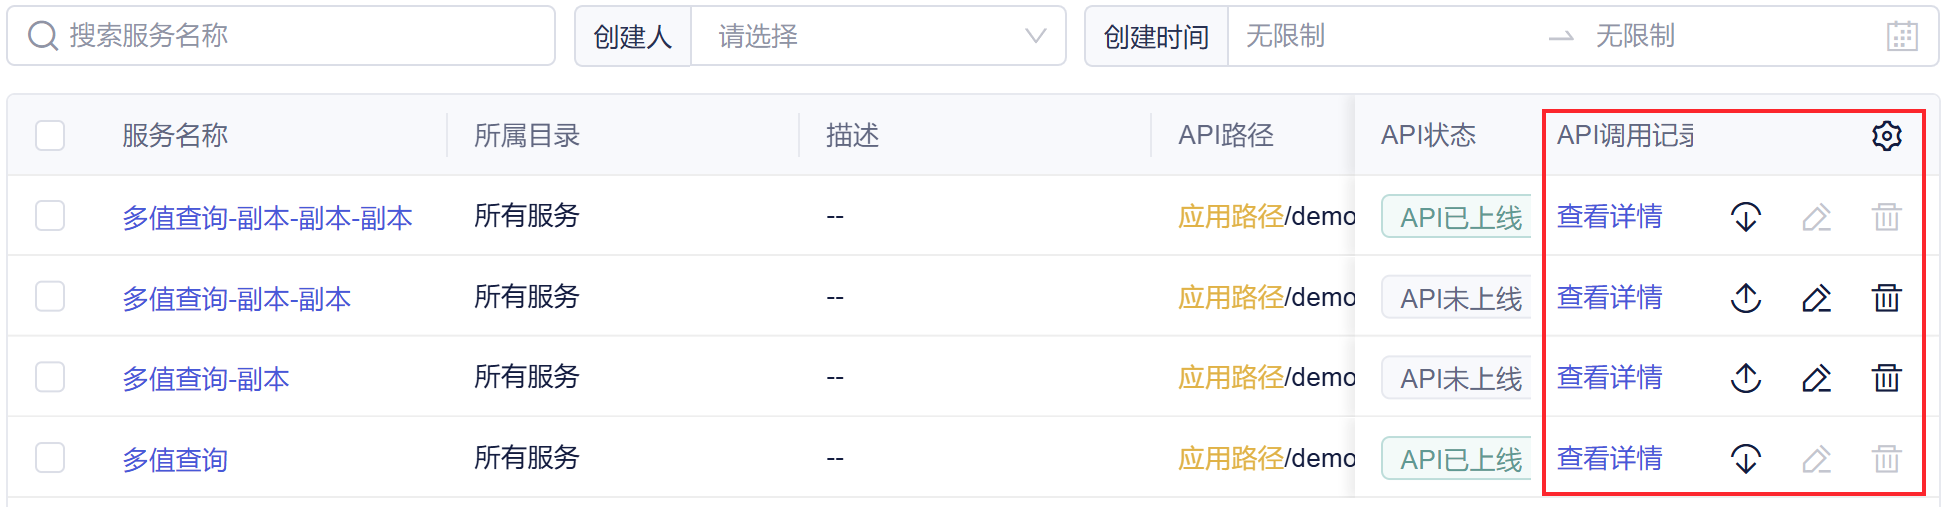Check the 多值查询 row checkbox

coord(50,457)
